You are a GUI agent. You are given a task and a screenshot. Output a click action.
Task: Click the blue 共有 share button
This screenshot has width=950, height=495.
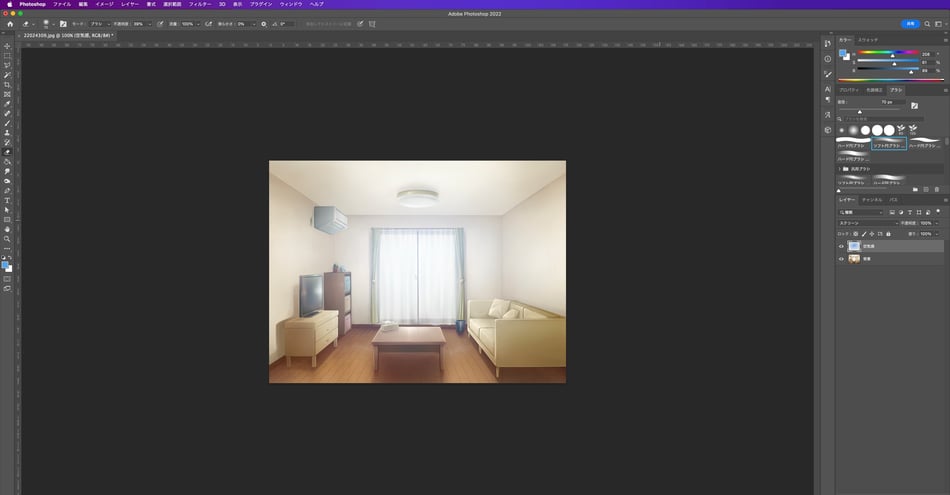[x=910, y=23]
